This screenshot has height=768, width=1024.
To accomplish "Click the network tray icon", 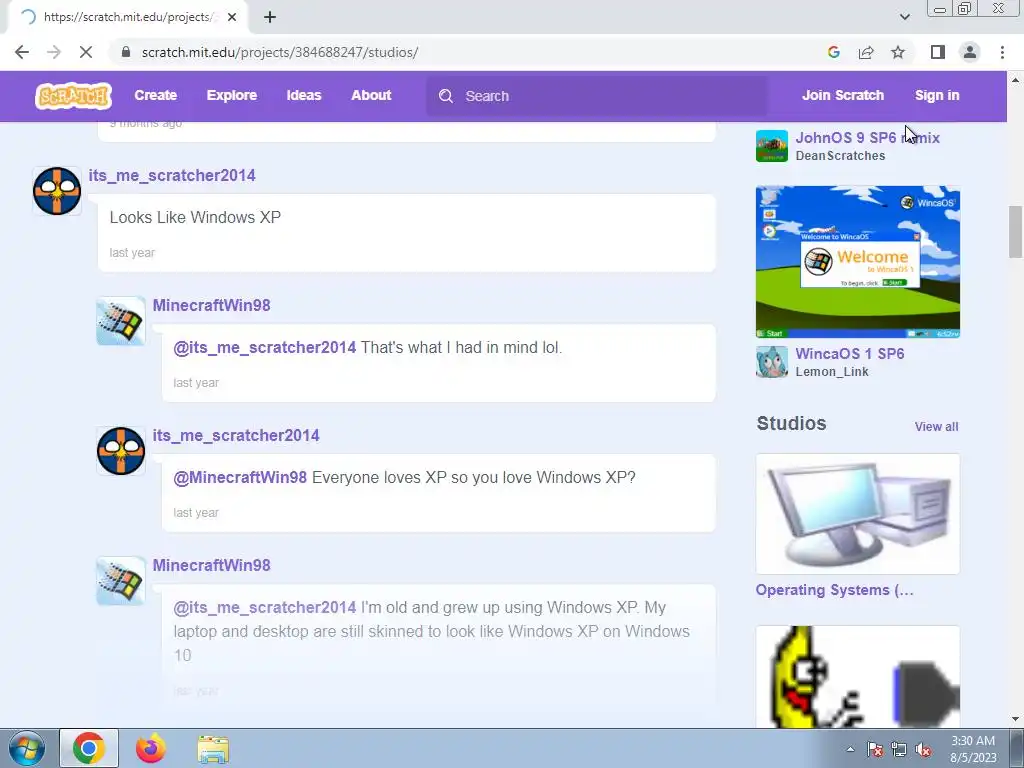I will [899, 750].
